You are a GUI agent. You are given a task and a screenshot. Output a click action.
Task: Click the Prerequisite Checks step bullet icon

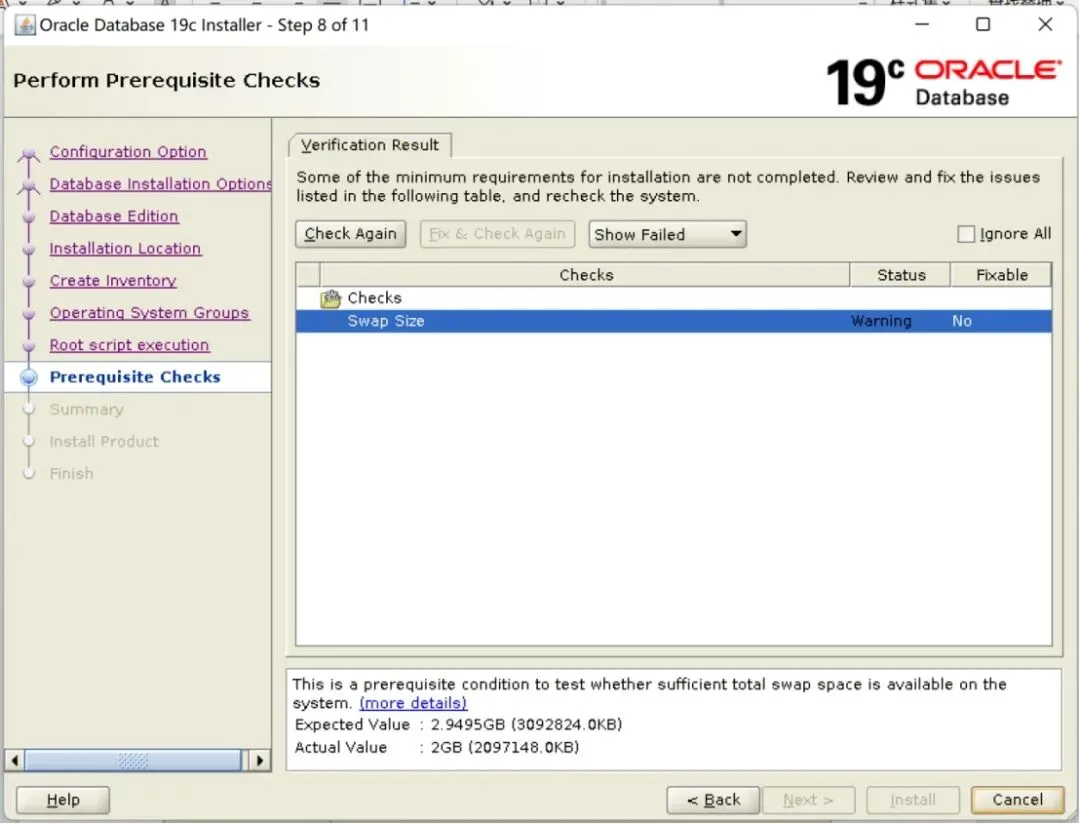click(28, 378)
